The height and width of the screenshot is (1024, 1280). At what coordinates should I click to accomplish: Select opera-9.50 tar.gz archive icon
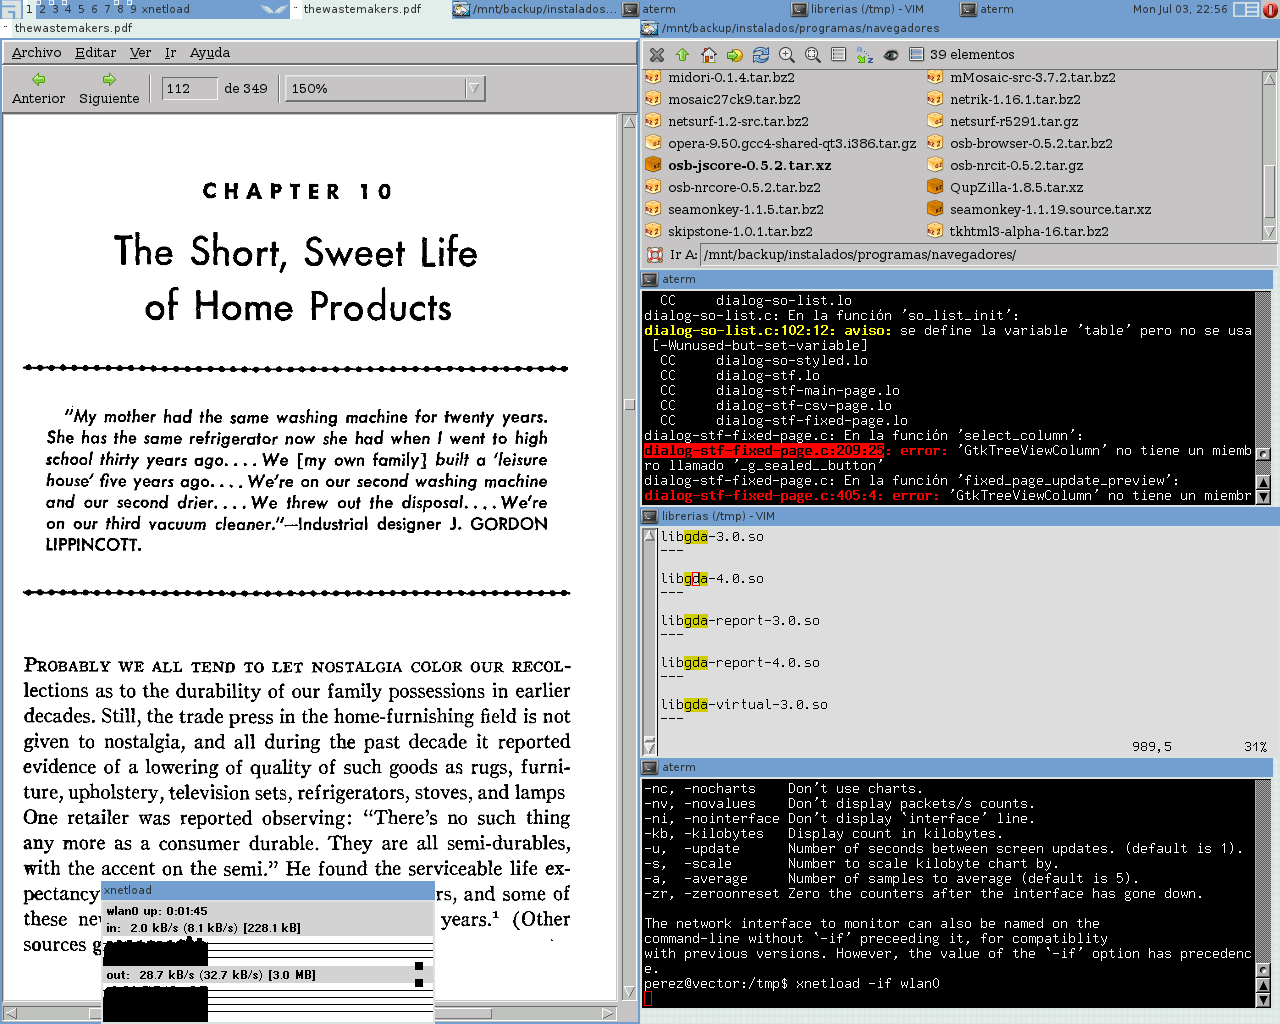[653, 143]
